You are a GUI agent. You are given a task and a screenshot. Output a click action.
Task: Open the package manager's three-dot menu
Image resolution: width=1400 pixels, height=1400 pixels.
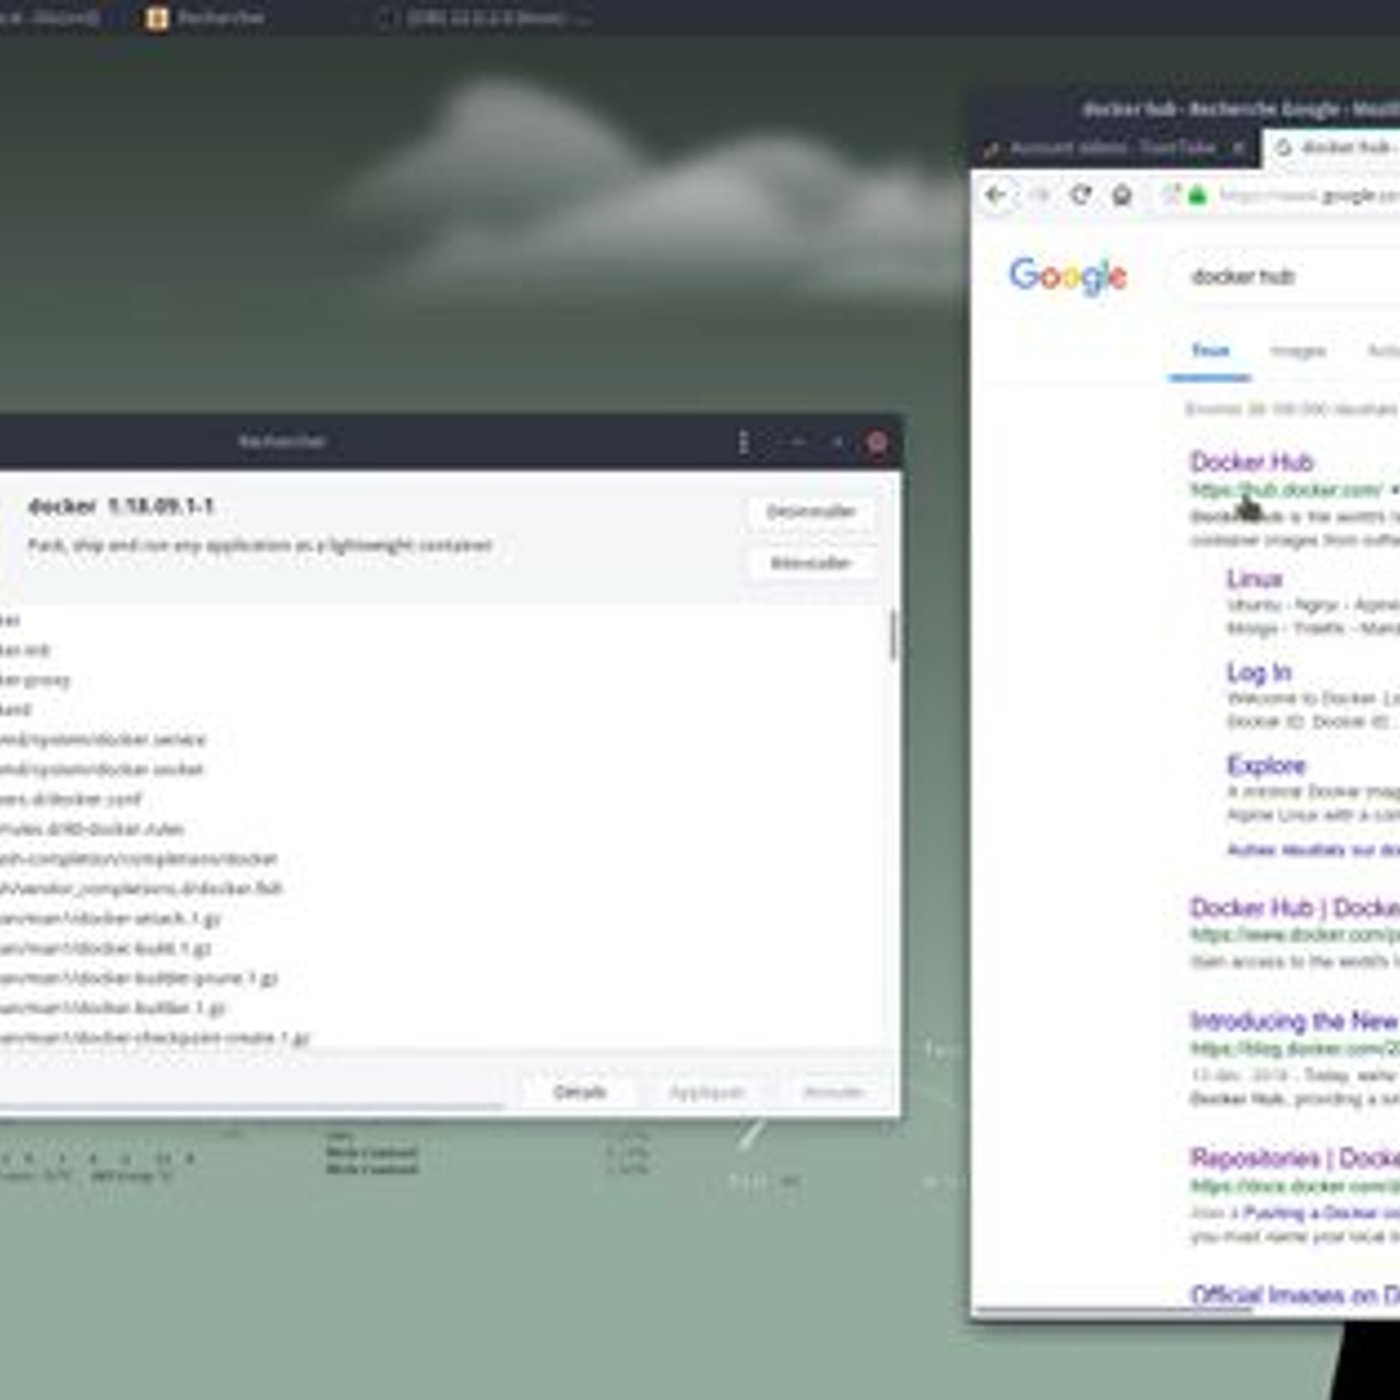pos(743,442)
